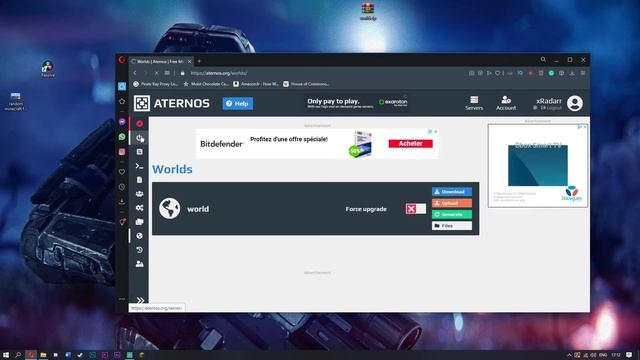Open Downloads in Opera sidebar
The image size is (640, 360).
click(122, 202)
